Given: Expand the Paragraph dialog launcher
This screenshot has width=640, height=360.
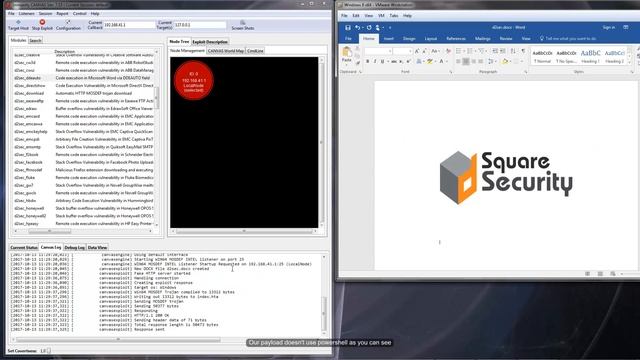Looking at the screenshot, I should [x=526, y=72].
